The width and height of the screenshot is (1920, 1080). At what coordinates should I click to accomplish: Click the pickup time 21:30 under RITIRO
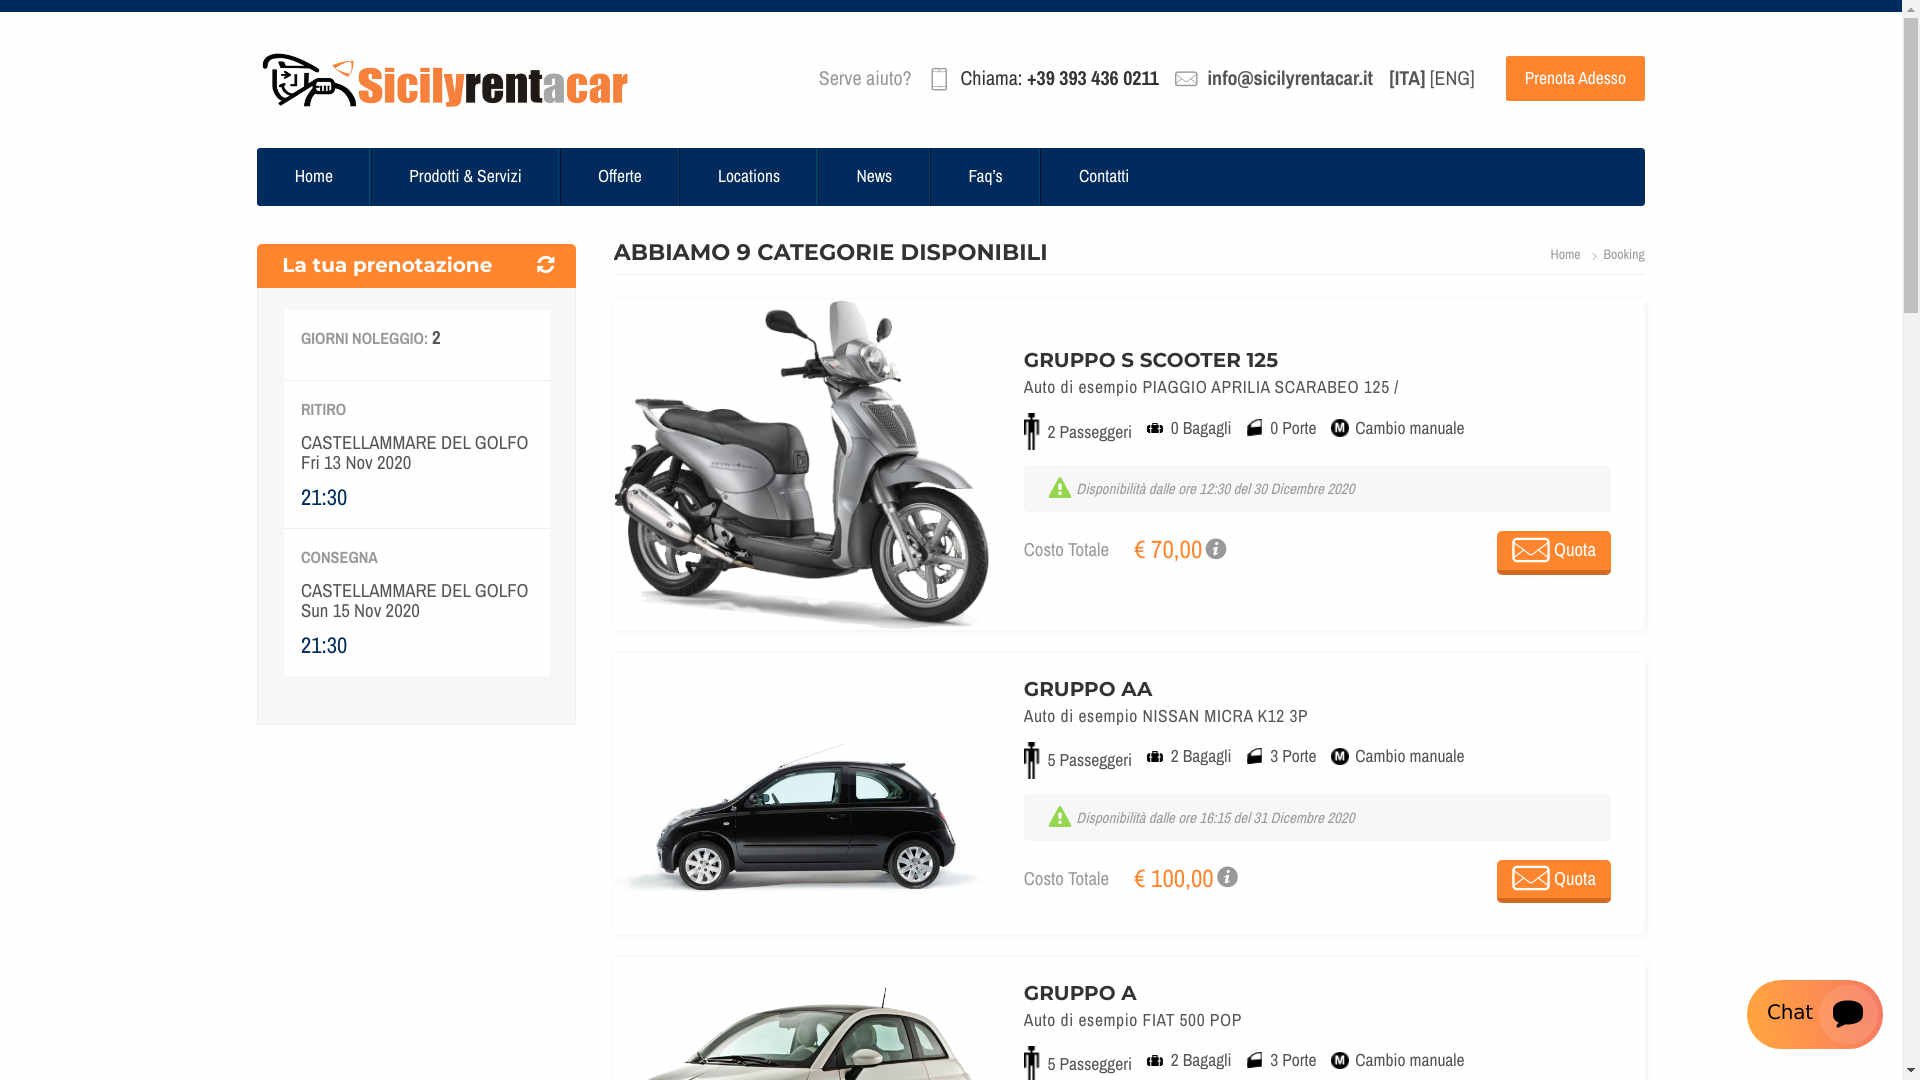[324, 497]
